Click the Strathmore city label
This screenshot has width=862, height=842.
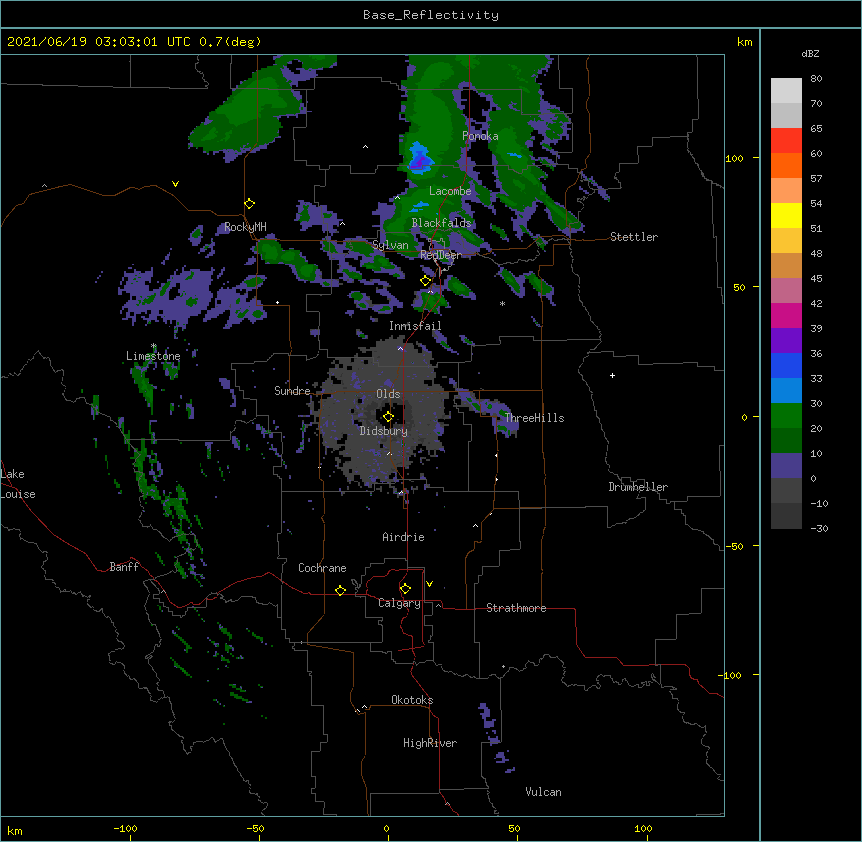click(516, 608)
